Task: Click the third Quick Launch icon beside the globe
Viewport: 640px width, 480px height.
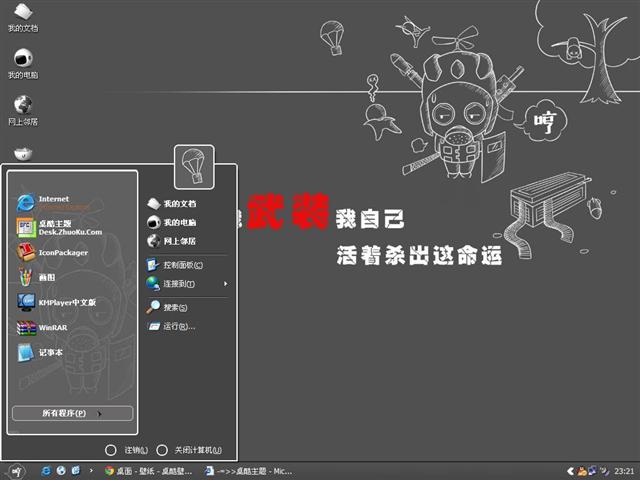Action: pos(76,471)
